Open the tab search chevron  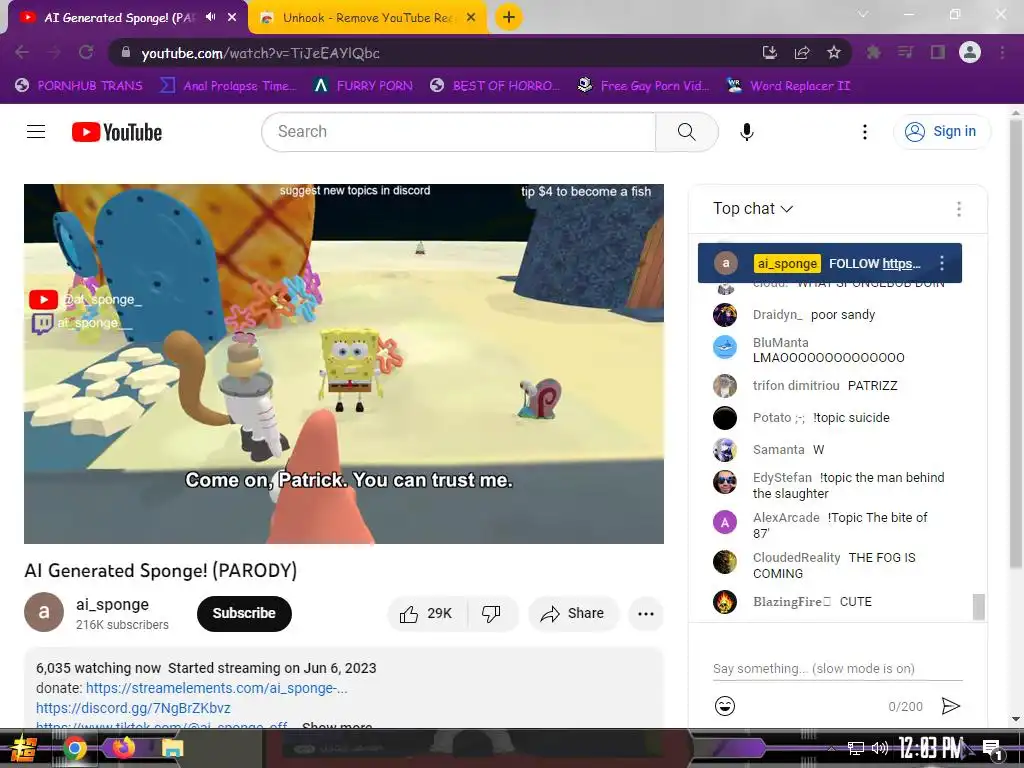(863, 14)
